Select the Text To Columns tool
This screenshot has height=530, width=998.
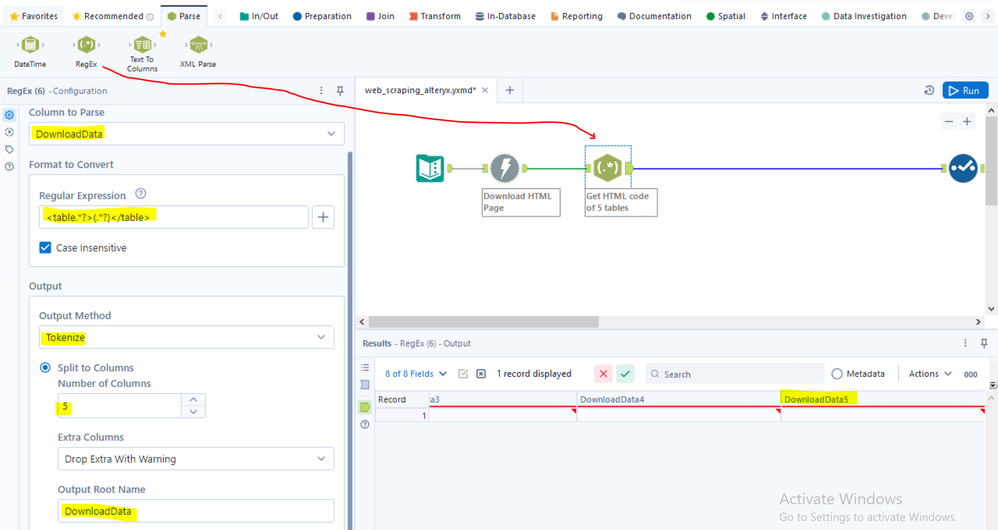[x=143, y=53]
